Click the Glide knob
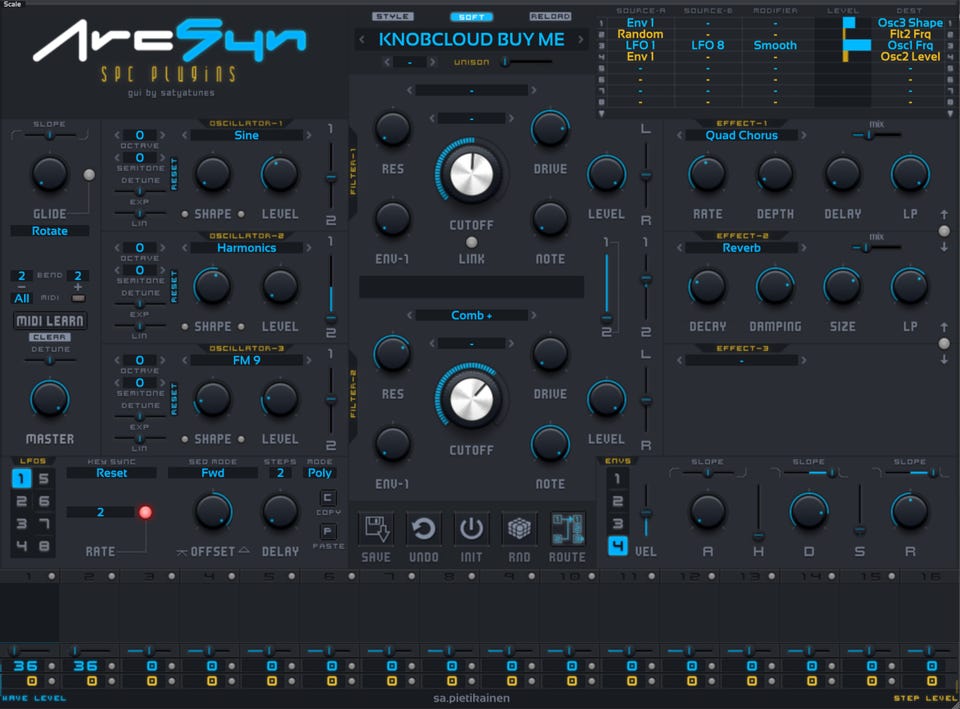Viewport: 960px width, 709px height. 50,174
